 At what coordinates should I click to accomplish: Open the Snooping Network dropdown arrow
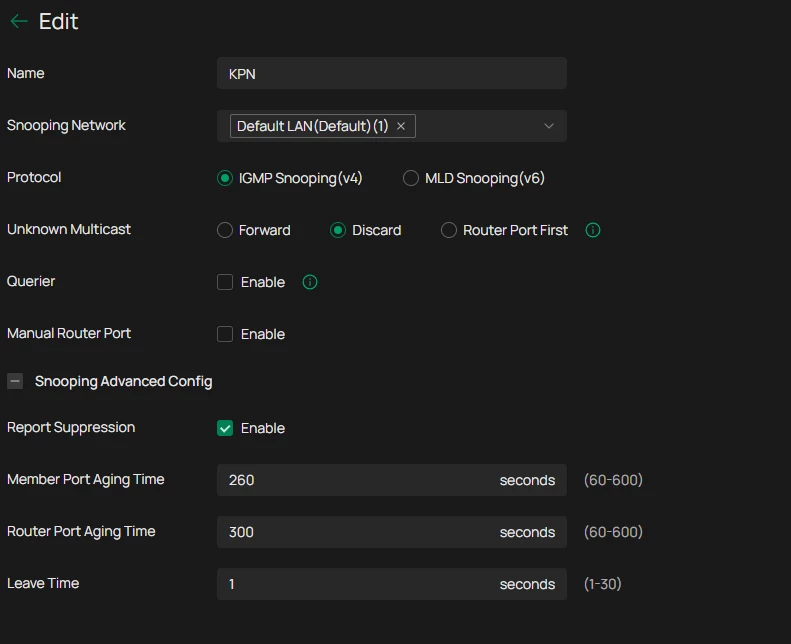click(549, 126)
